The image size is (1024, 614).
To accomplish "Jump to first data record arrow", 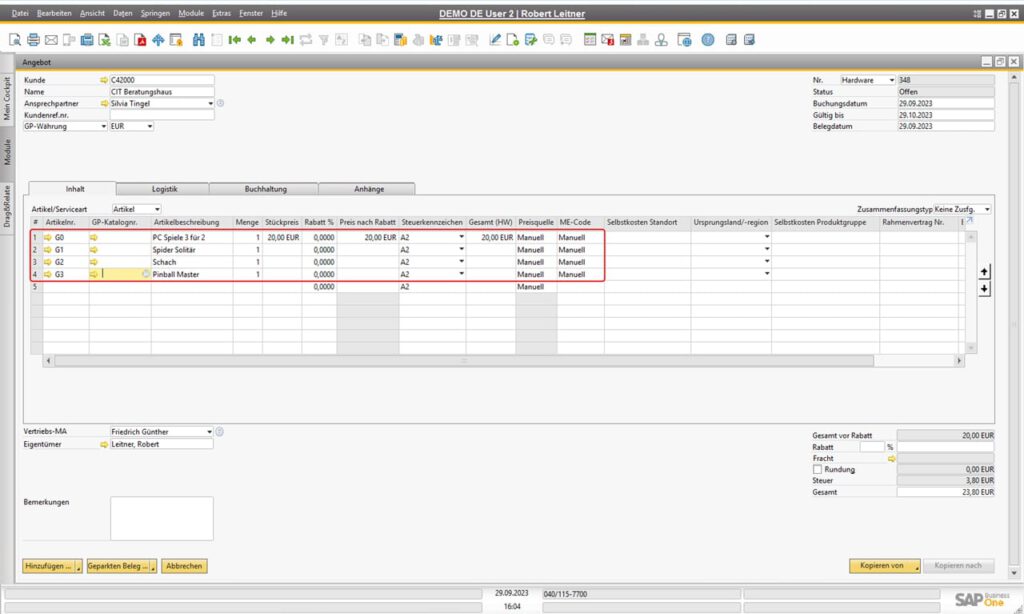I will click(x=234, y=40).
